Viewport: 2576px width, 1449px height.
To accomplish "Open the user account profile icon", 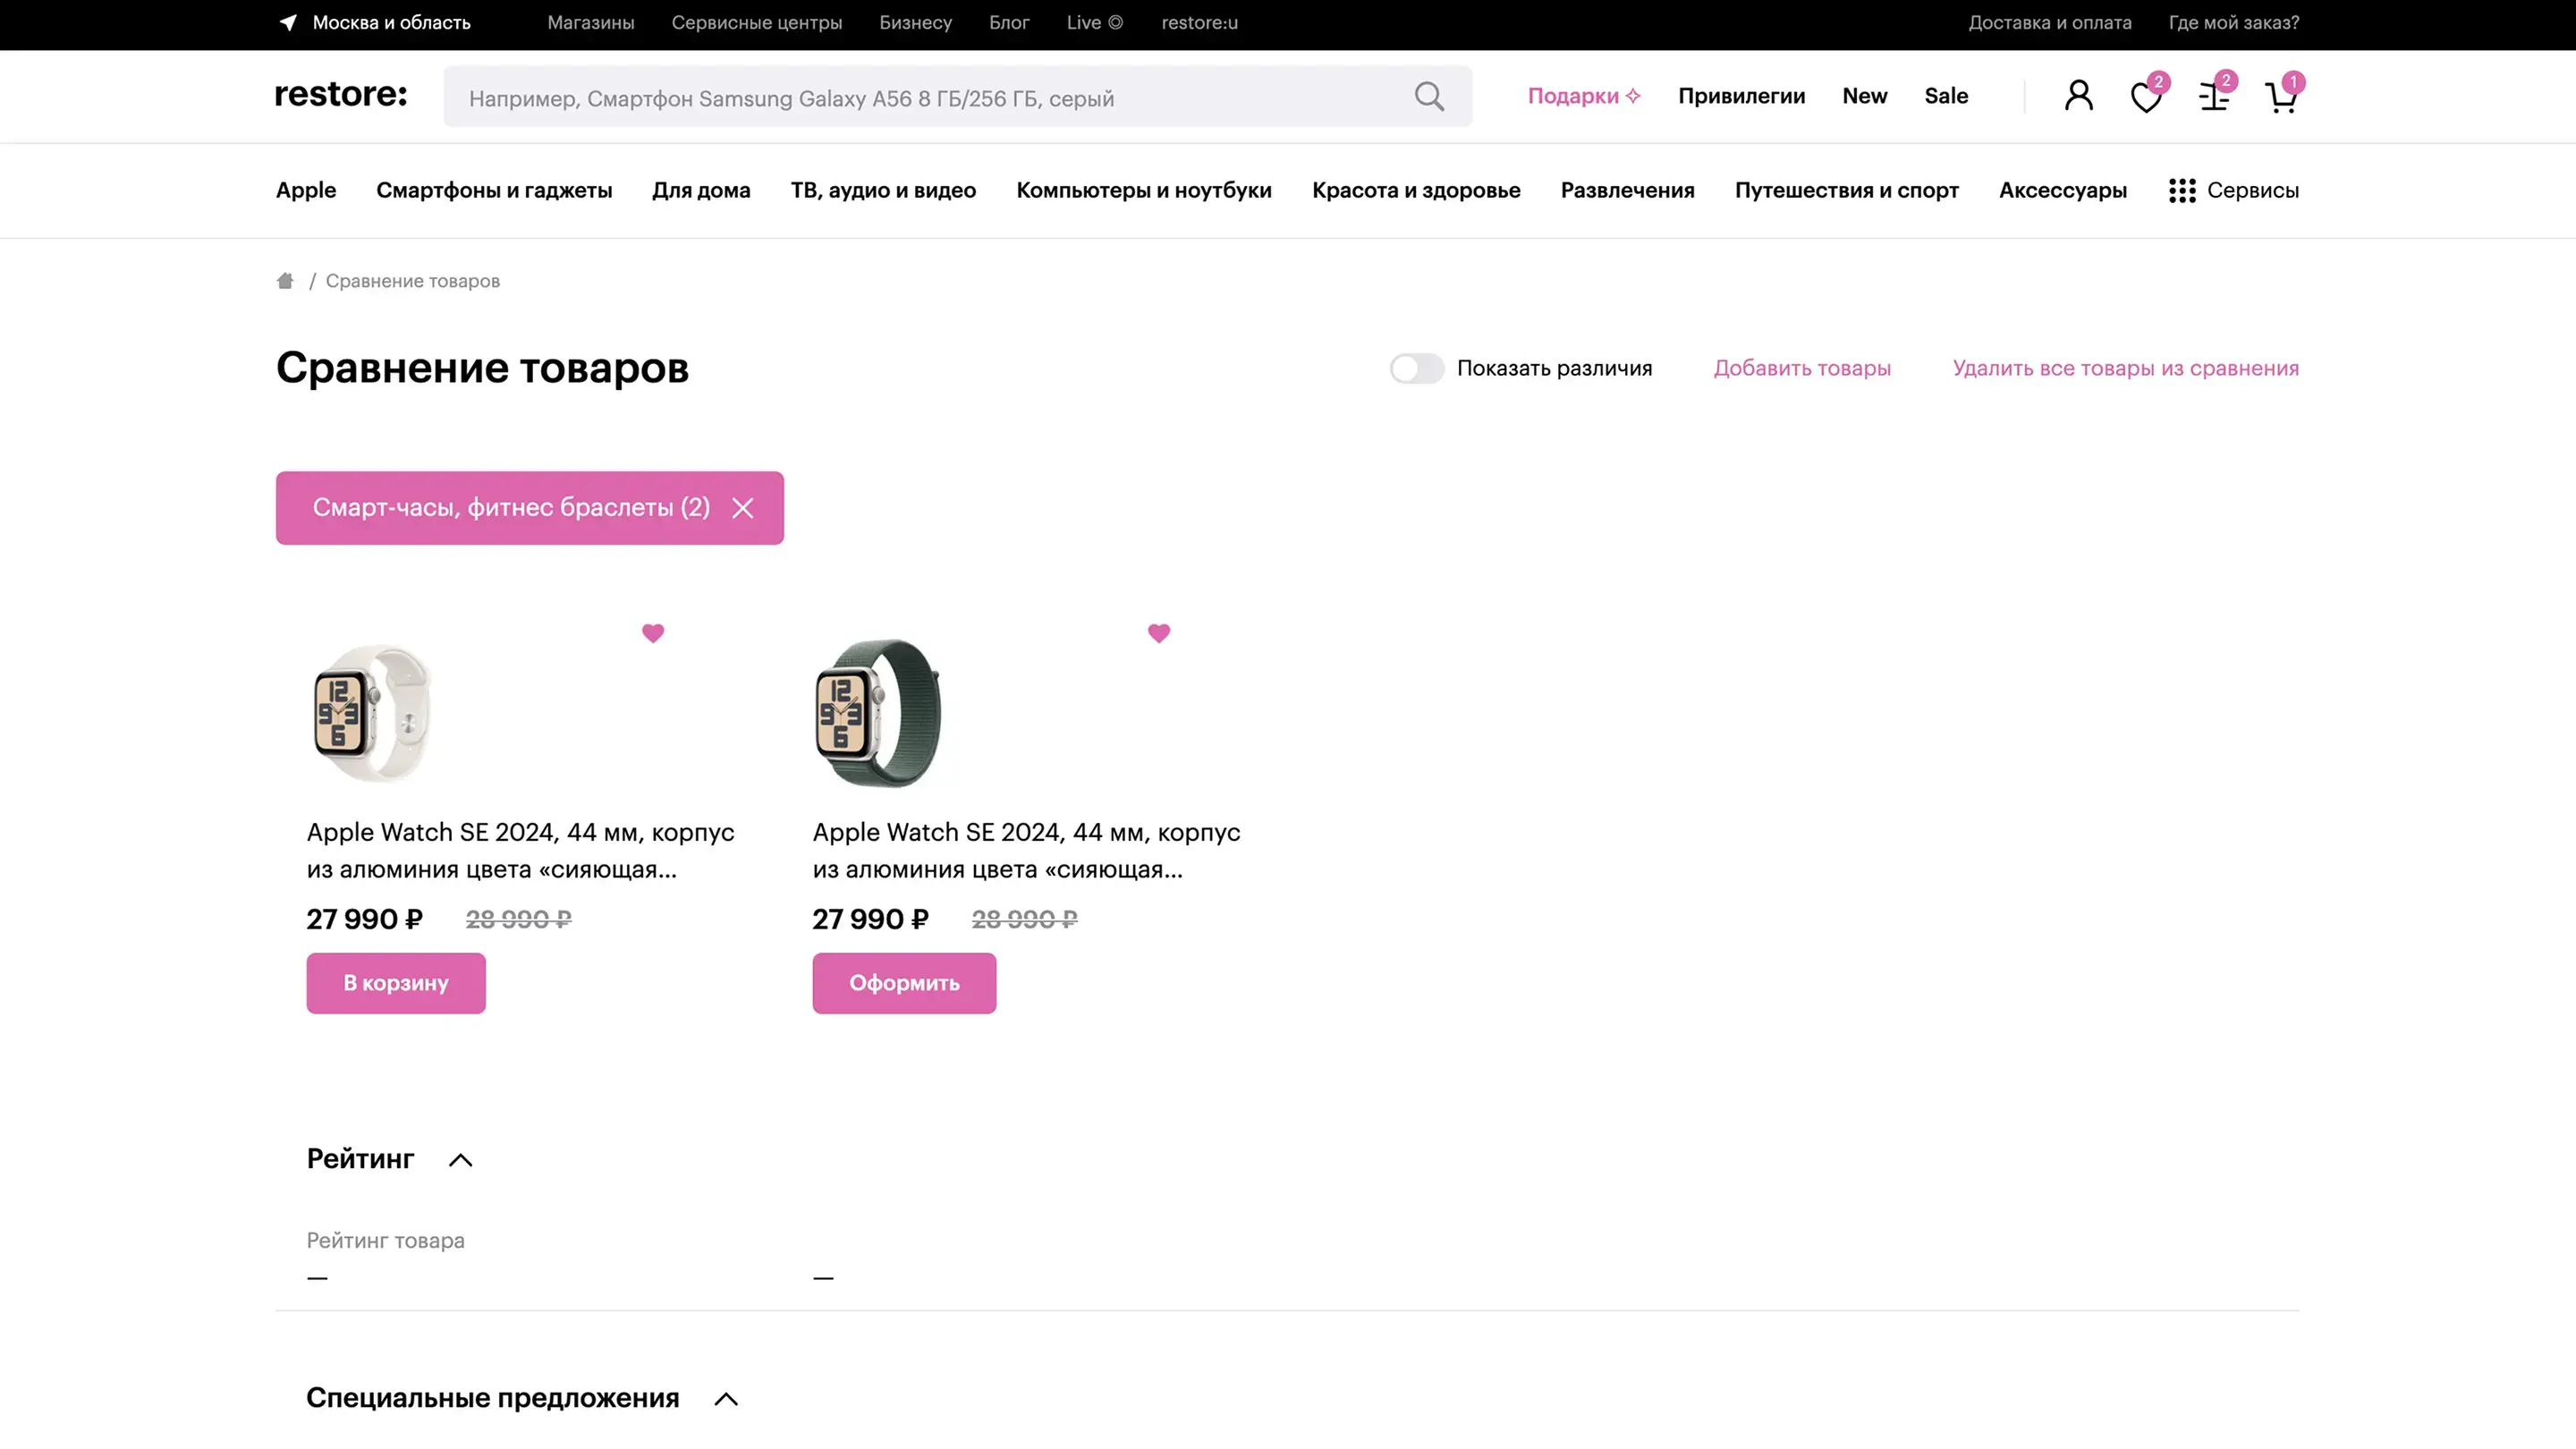I will pos(2078,96).
